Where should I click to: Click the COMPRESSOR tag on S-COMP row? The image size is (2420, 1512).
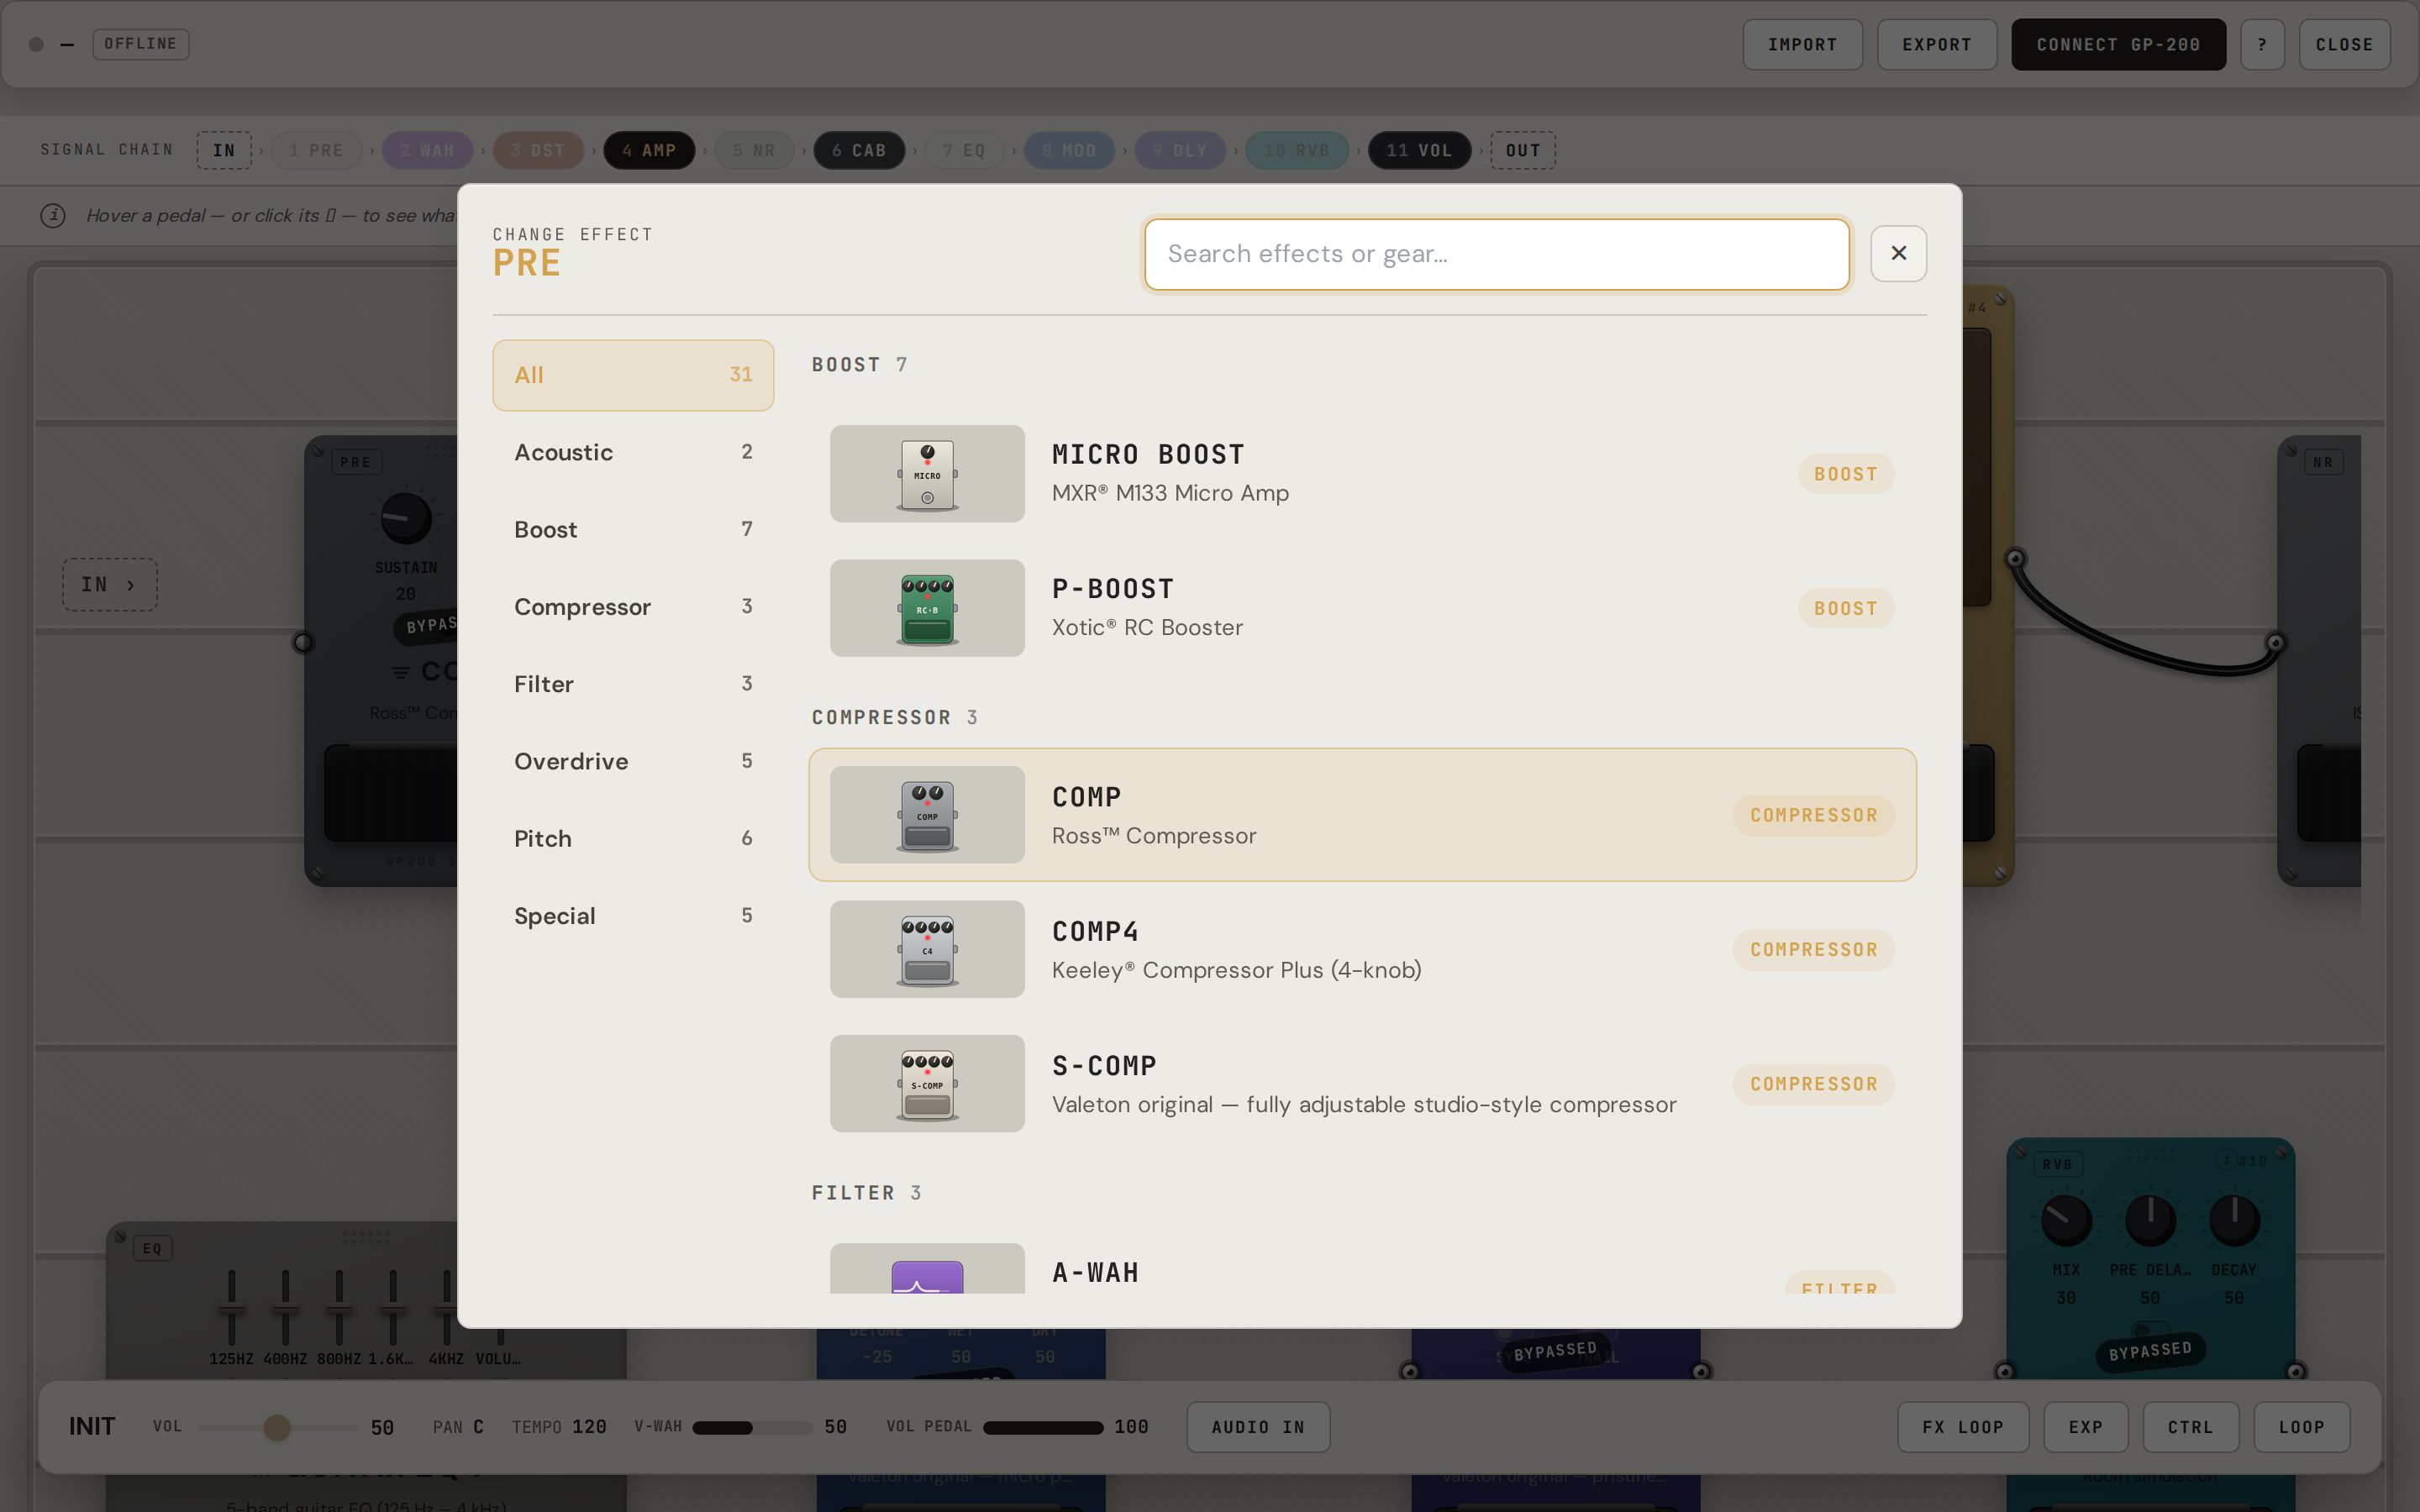[x=1813, y=1083]
